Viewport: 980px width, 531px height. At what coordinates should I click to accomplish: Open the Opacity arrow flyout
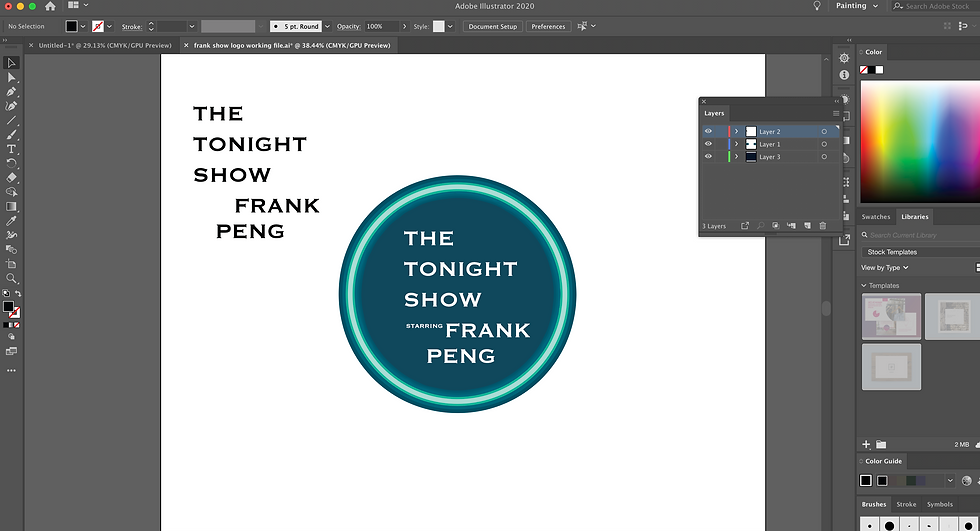pyautogui.click(x=404, y=26)
